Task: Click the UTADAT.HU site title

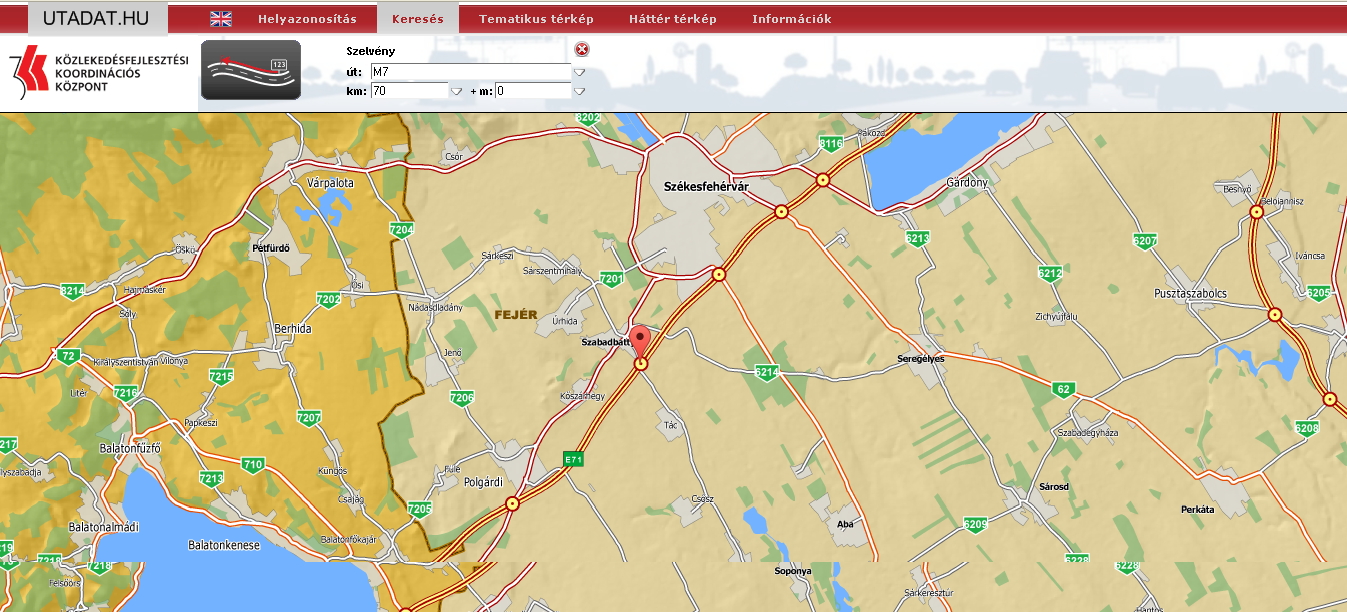Action: (96, 18)
